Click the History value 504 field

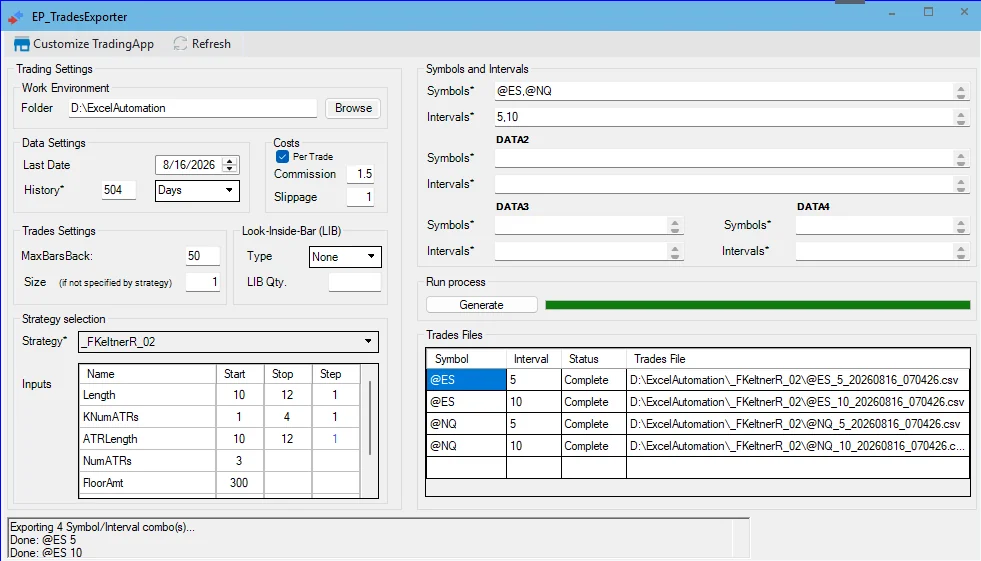point(119,190)
